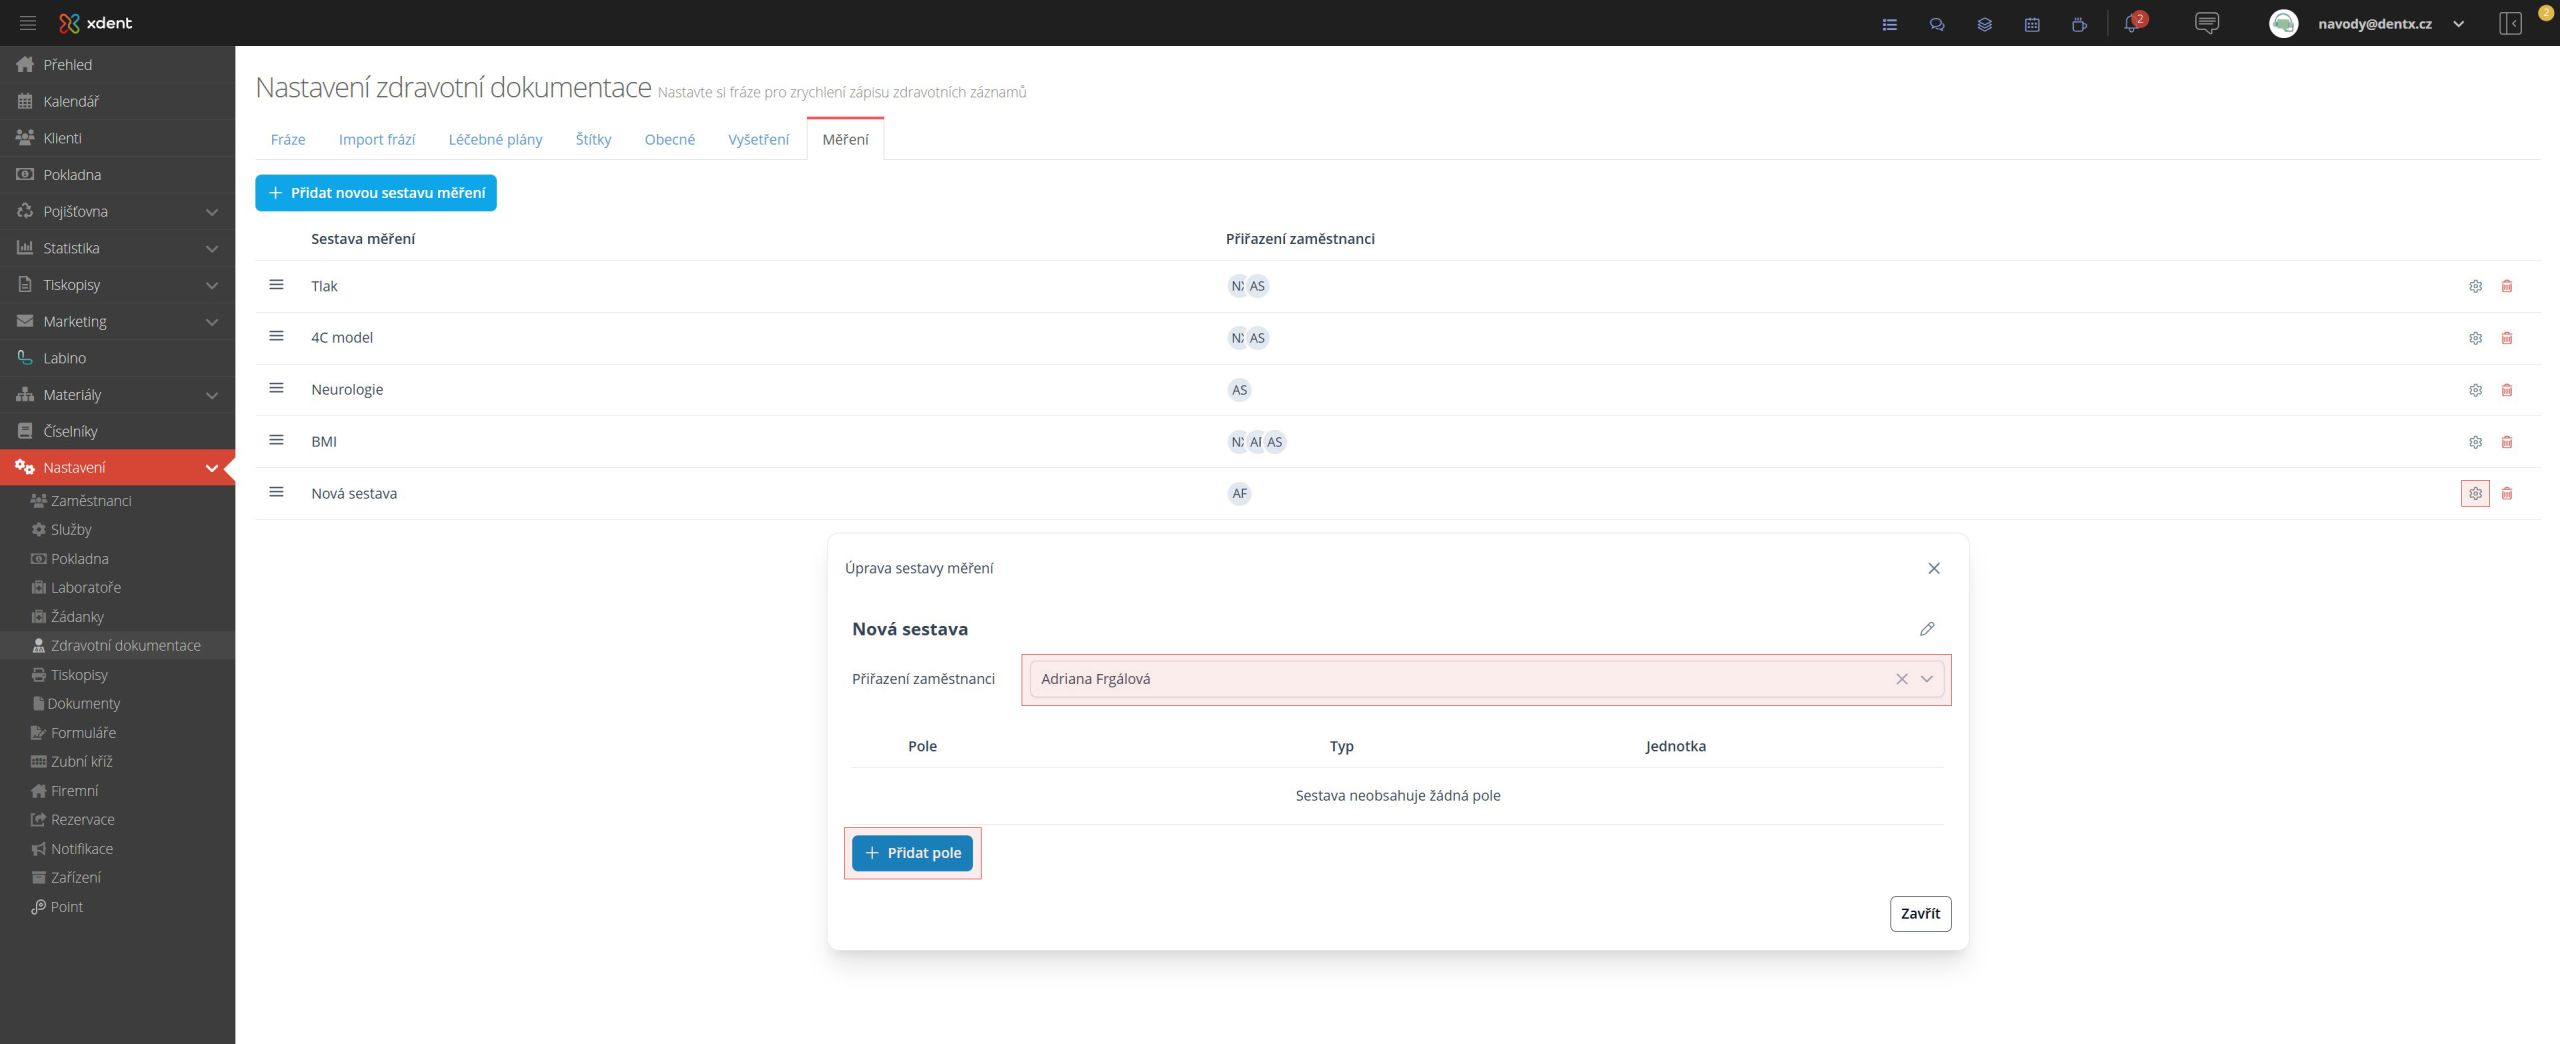
Task: Close the dialog with Zavřít button
Action: coord(1919,913)
